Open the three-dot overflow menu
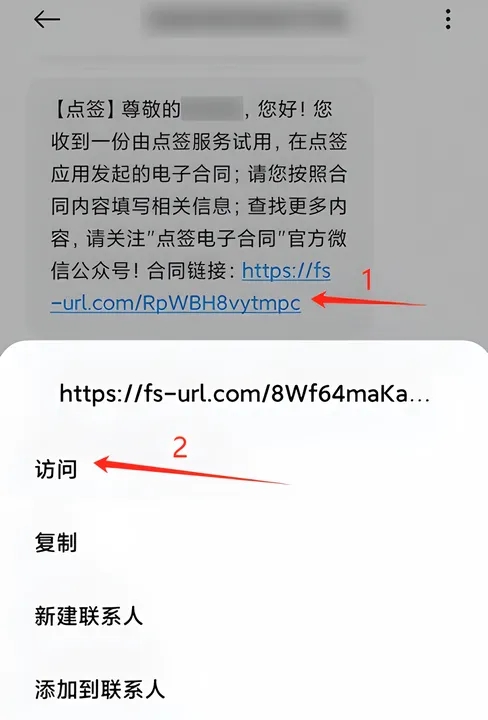The height and width of the screenshot is (720, 488). click(448, 19)
